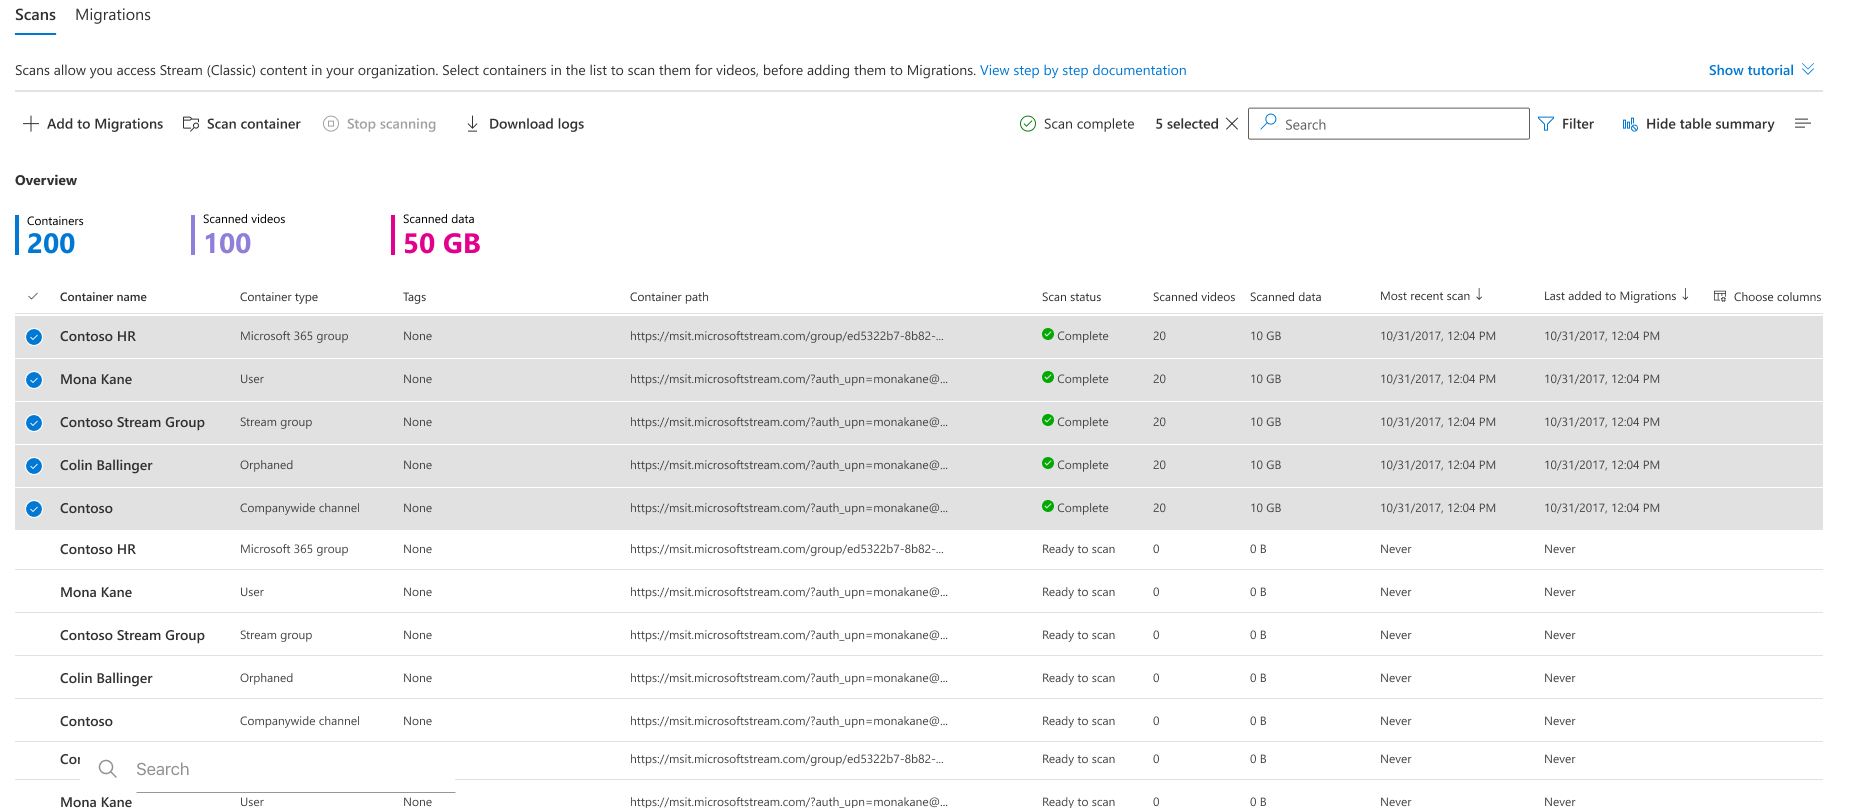Click the Stop scanning button
Viewport: 1855px width, 808px height.
pos(380,124)
